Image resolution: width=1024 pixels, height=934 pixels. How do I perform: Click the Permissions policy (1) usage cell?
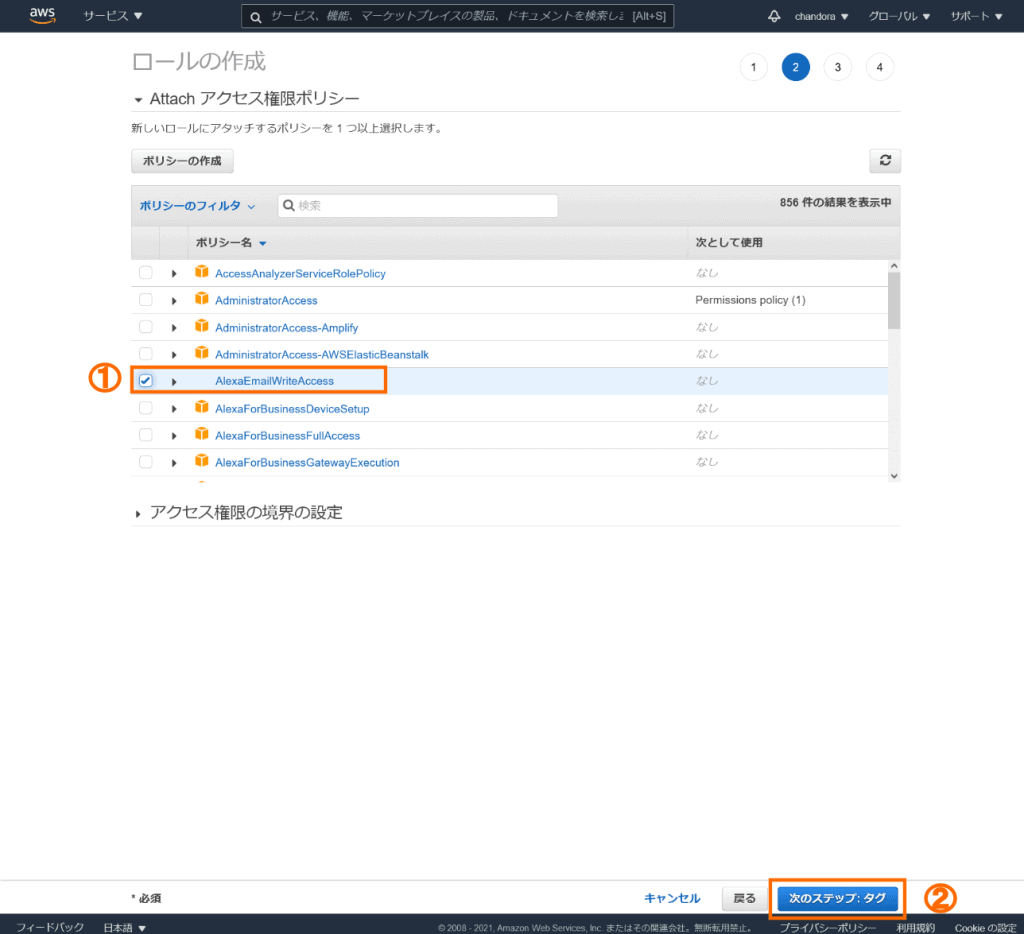tap(750, 300)
